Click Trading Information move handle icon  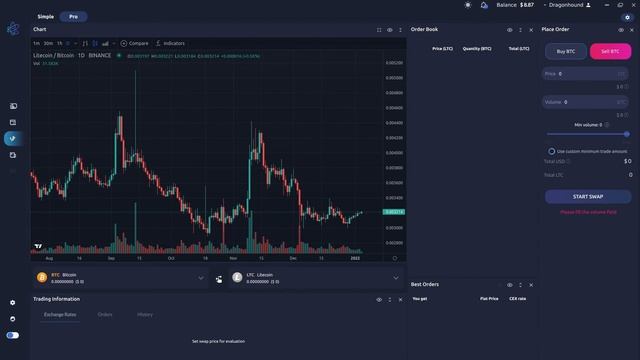click(x=390, y=300)
